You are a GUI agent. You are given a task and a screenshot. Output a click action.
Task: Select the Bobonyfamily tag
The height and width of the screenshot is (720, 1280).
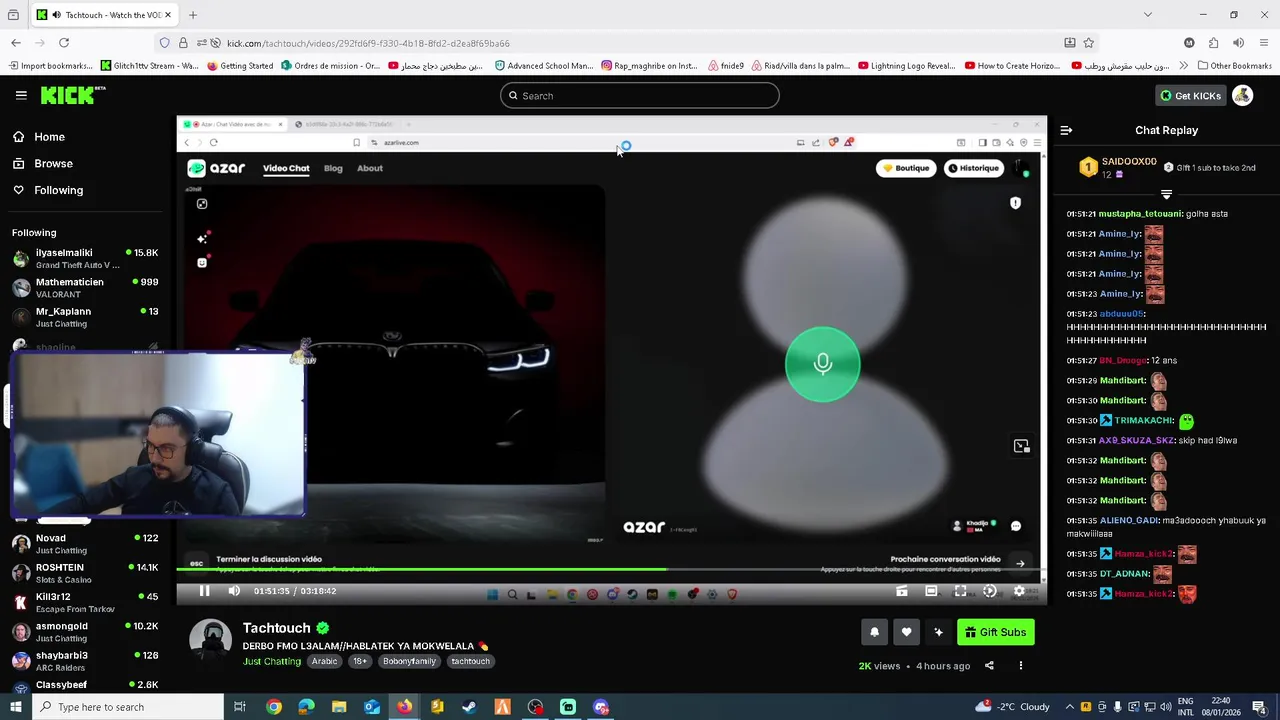410,661
